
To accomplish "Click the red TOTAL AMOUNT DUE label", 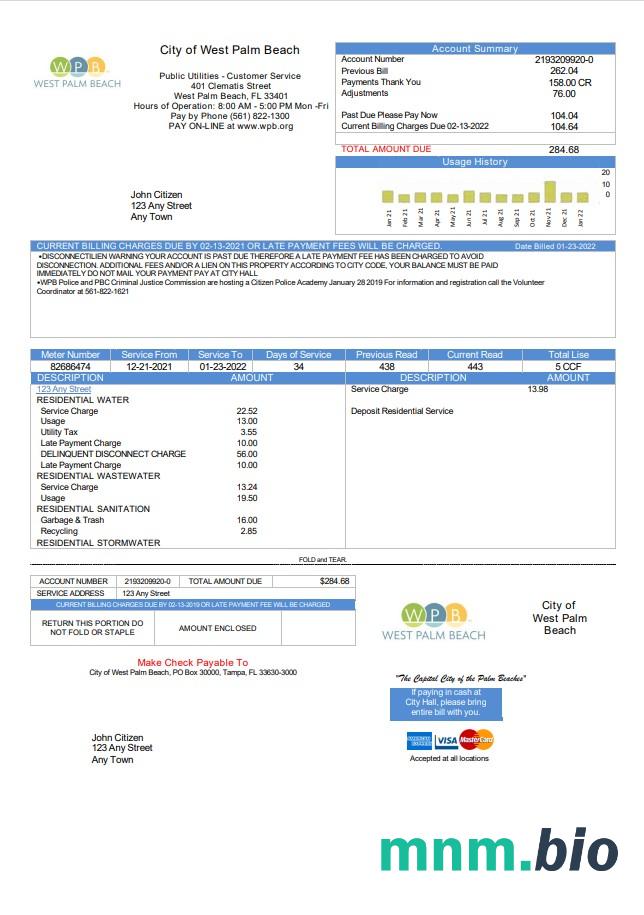I will click(x=386, y=149).
